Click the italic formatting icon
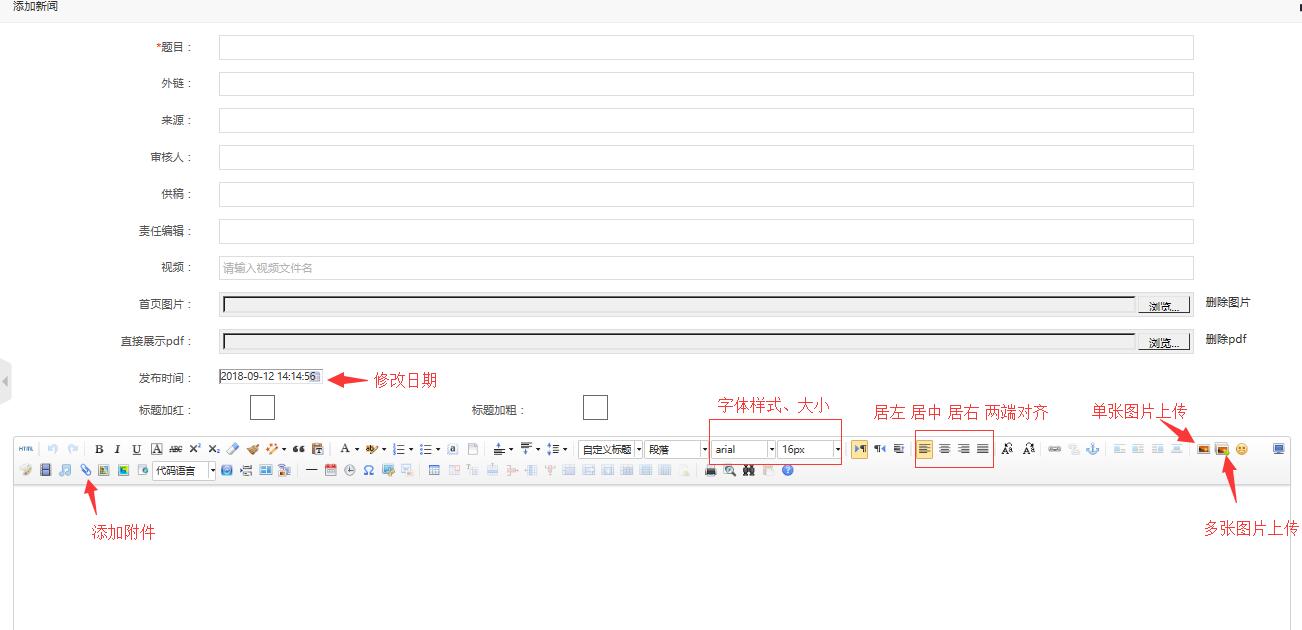This screenshot has height=630, width=1302. click(x=117, y=450)
